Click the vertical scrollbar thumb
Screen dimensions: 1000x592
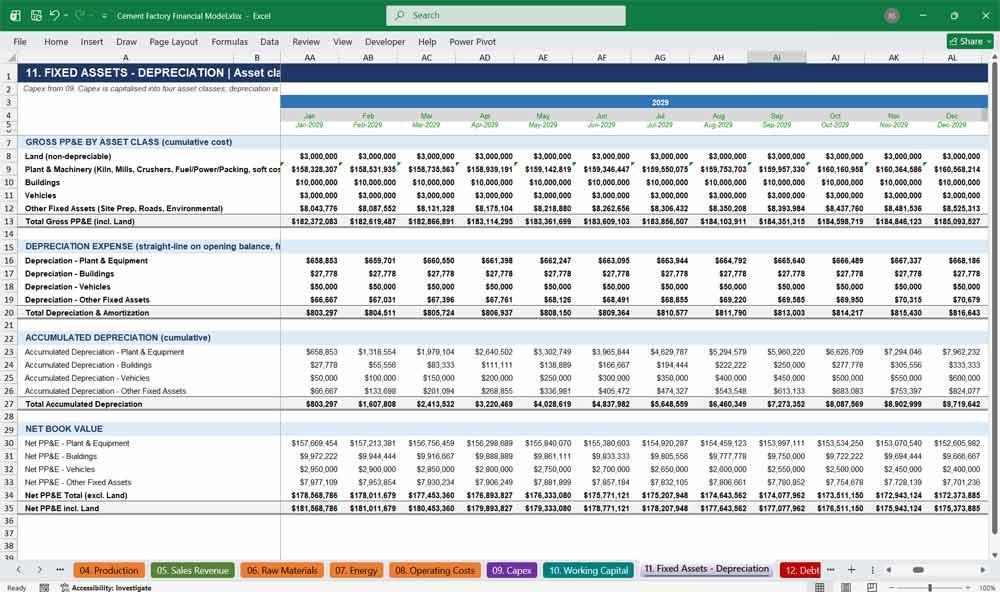994,299
